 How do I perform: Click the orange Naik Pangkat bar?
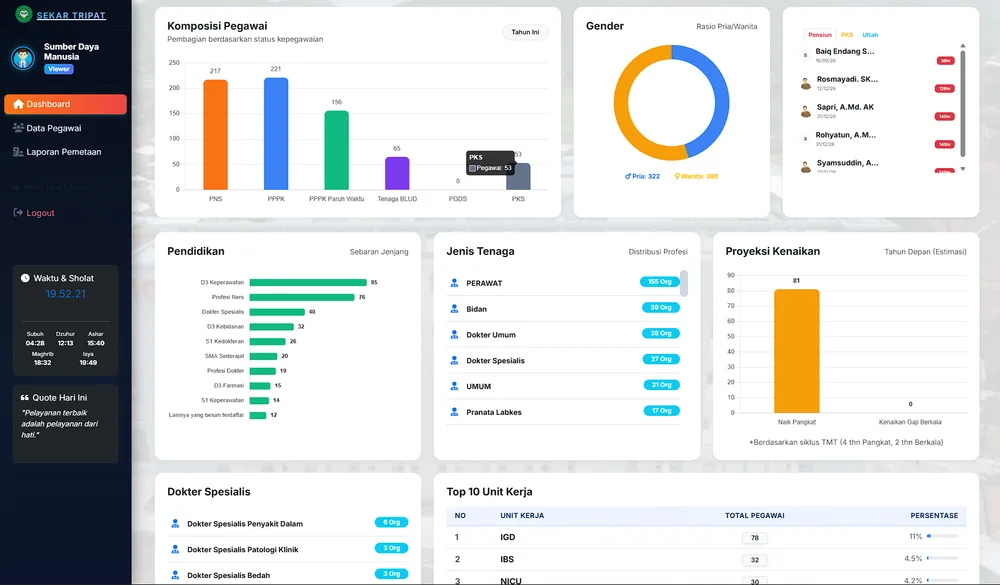[797, 351]
